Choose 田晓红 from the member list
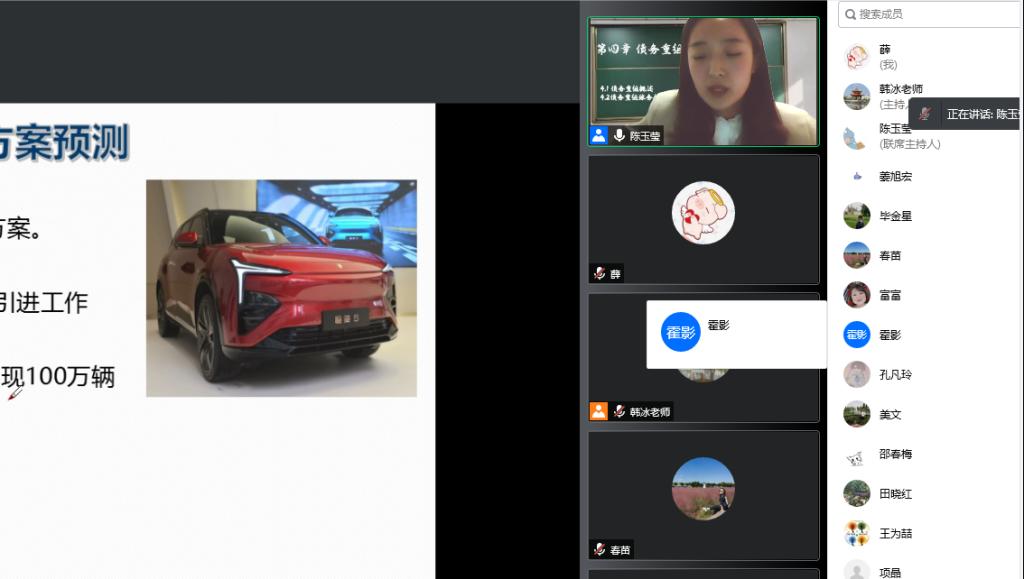The image size is (1024, 579). [895, 494]
